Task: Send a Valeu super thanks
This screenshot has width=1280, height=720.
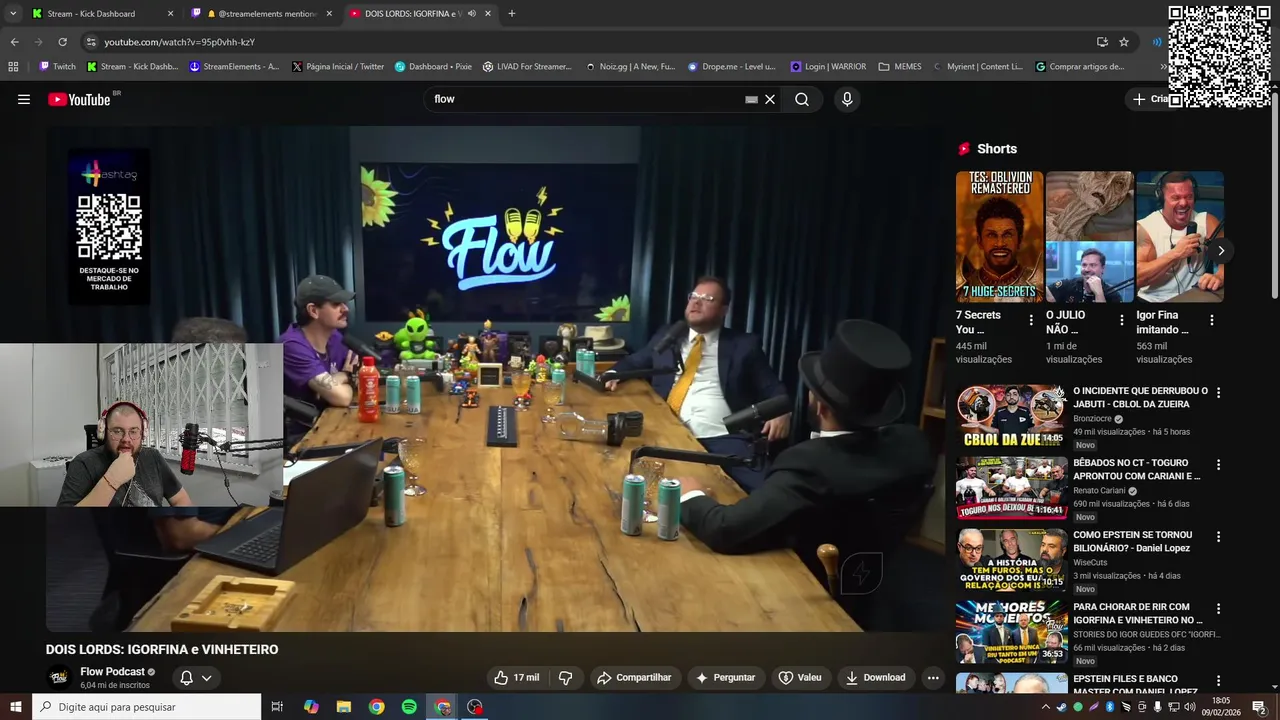Action: pyautogui.click(x=800, y=677)
